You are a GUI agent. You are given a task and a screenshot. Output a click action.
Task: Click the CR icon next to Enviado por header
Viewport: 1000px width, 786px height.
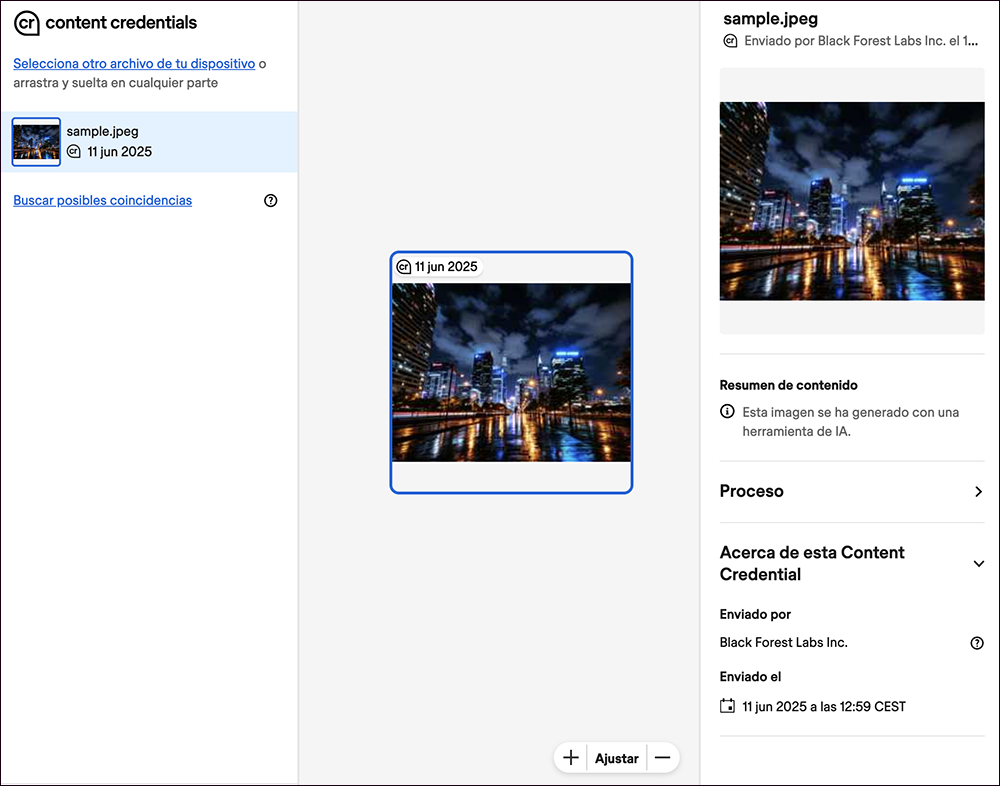point(728,41)
